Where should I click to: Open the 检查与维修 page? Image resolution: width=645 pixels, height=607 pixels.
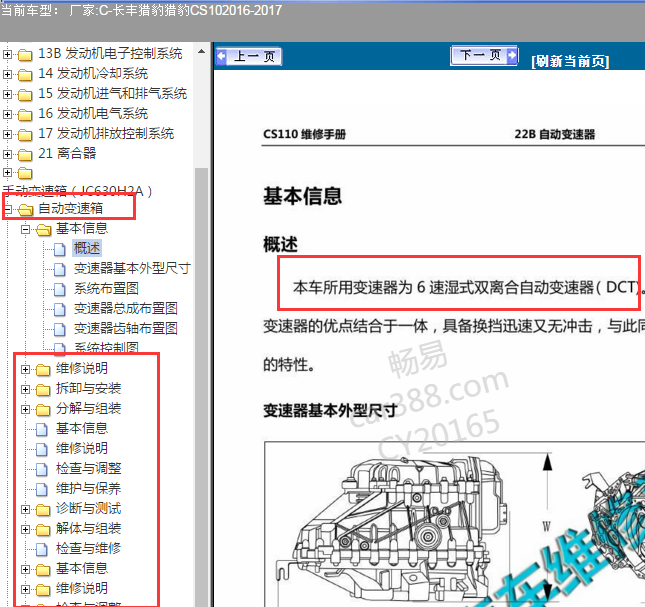(x=88, y=549)
